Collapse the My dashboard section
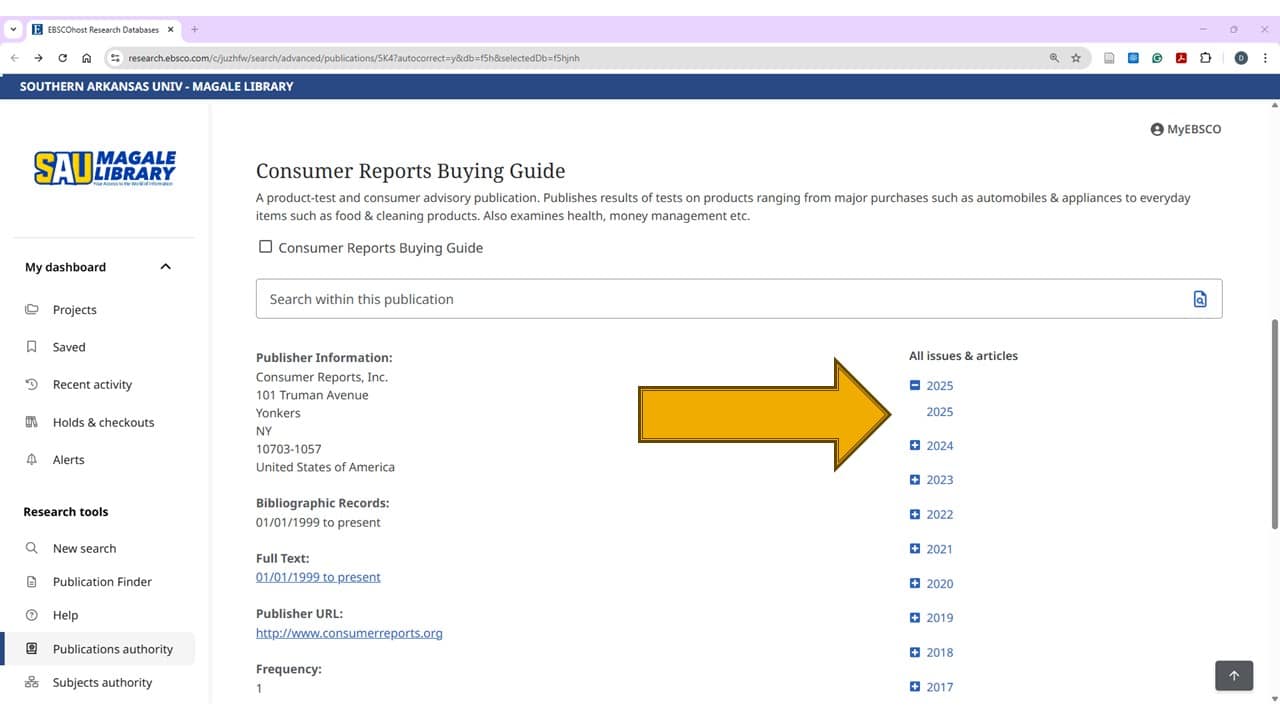This screenshot has height=720, width=1280. pos(166,267)
